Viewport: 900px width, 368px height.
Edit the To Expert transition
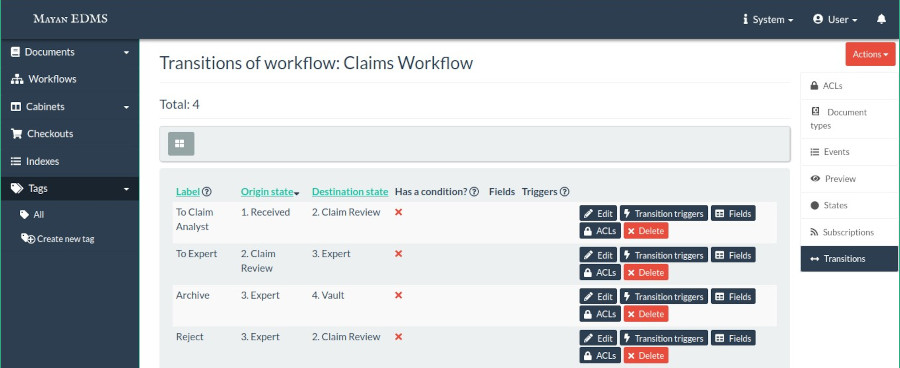click(x=598, y=255)
